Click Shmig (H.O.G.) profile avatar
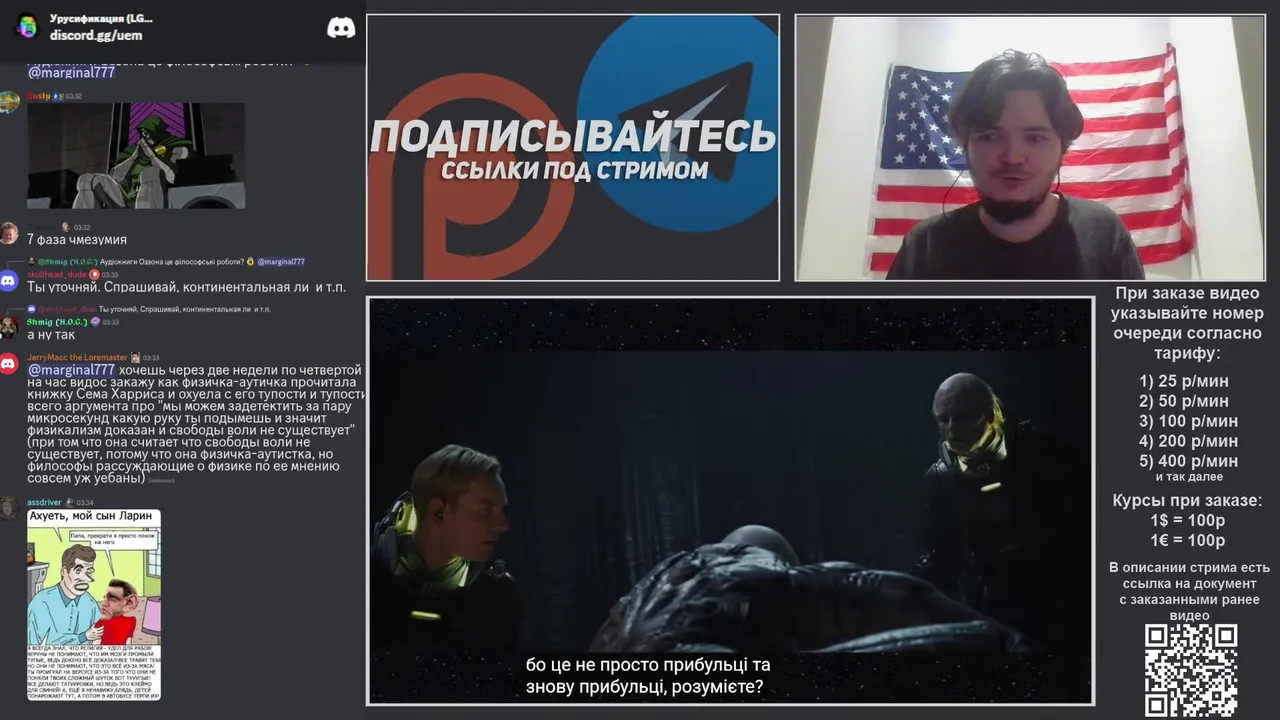The width and height of the screenshot is (1280, 720). coord(9,328)
